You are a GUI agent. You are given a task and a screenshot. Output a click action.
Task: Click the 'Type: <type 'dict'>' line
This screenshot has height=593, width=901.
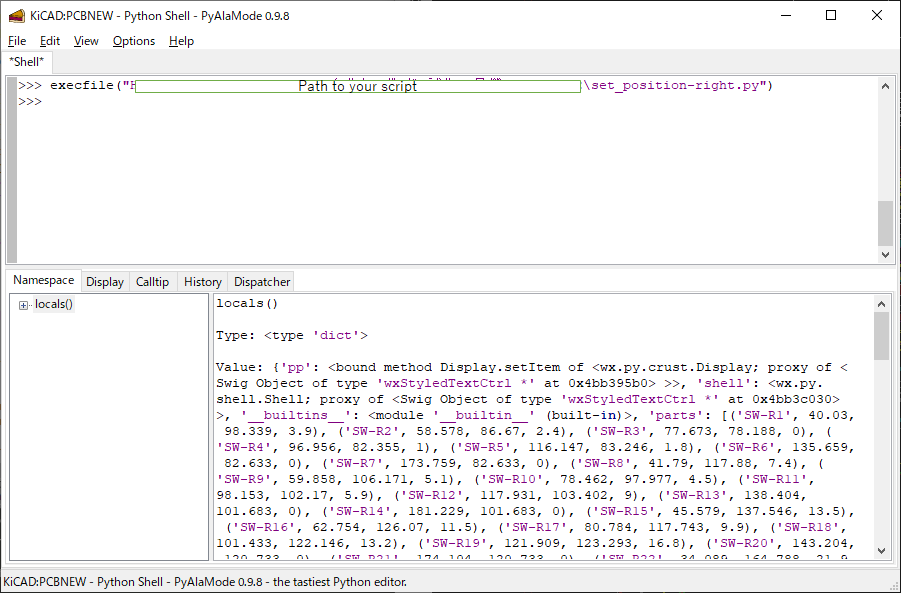[292, 335]
